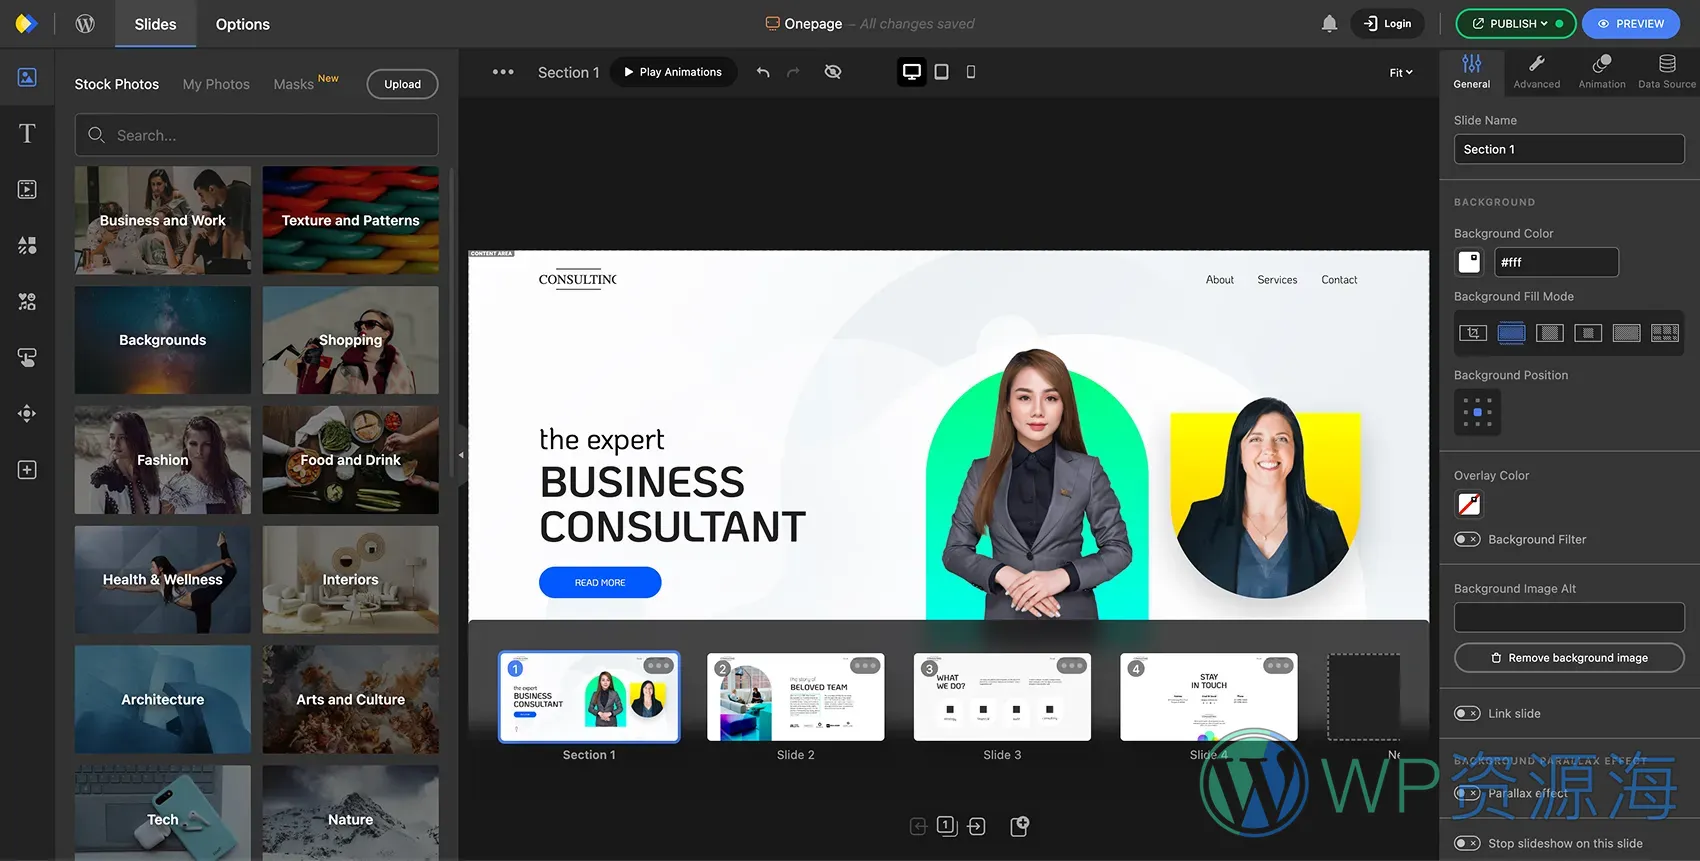1700x861 pixels.
Task: Open the Animation settings tab
Action: 1602,72
